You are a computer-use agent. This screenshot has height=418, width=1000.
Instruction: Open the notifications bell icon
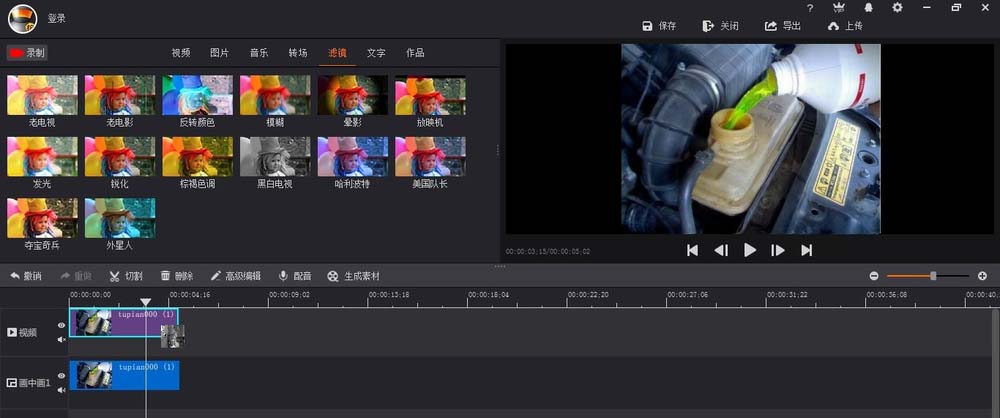click(x=868, y=8)
